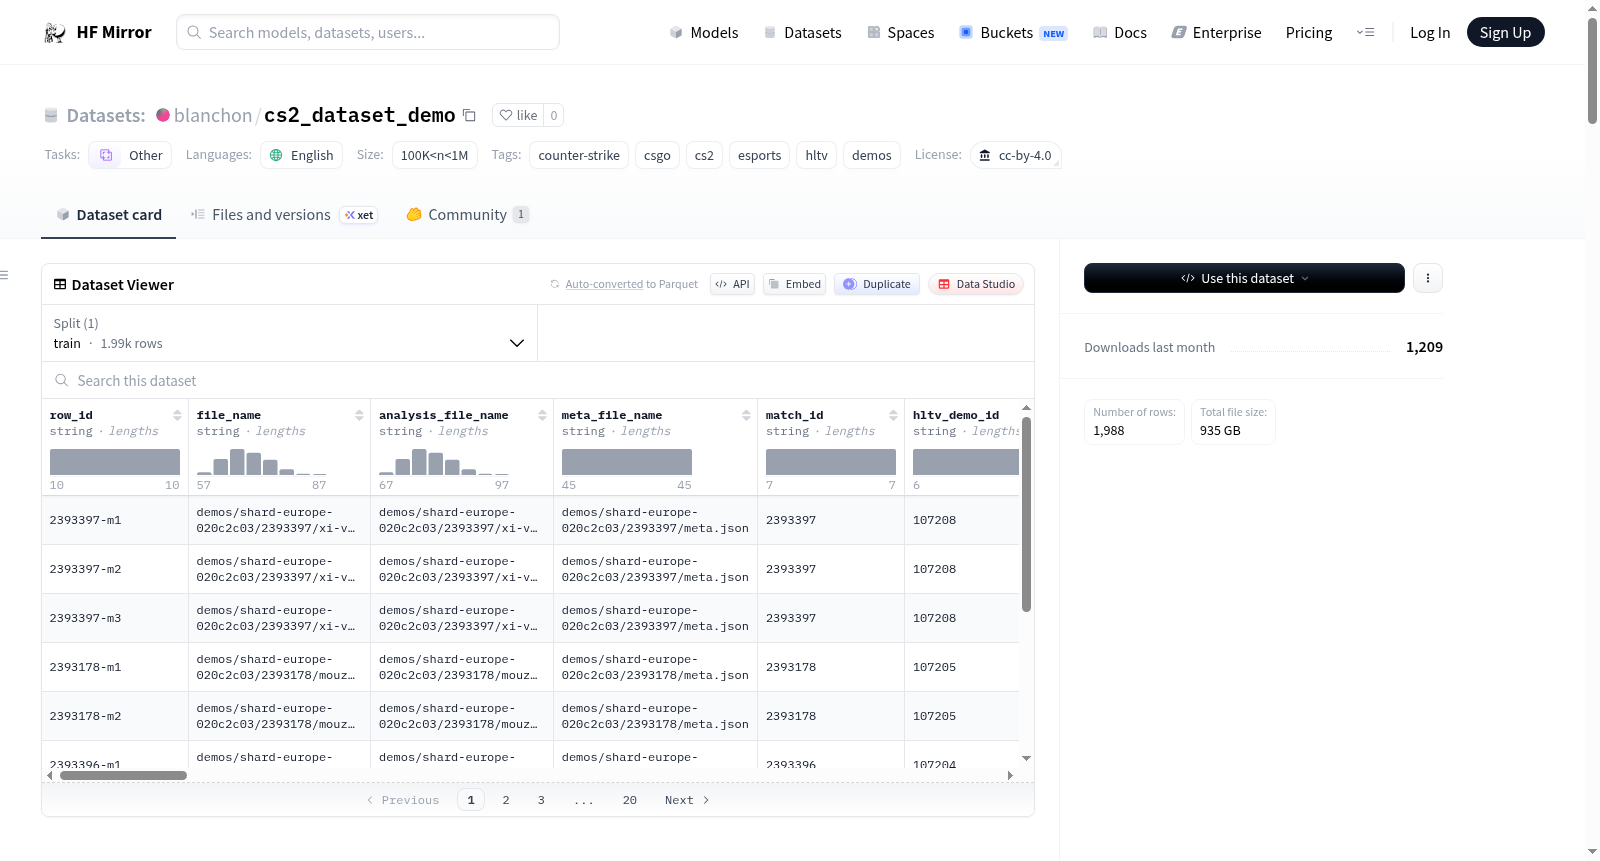Viewport: 1600px width, 861px height.
Task: Open Buckets in navigation
Action: tap(1013, 33)
